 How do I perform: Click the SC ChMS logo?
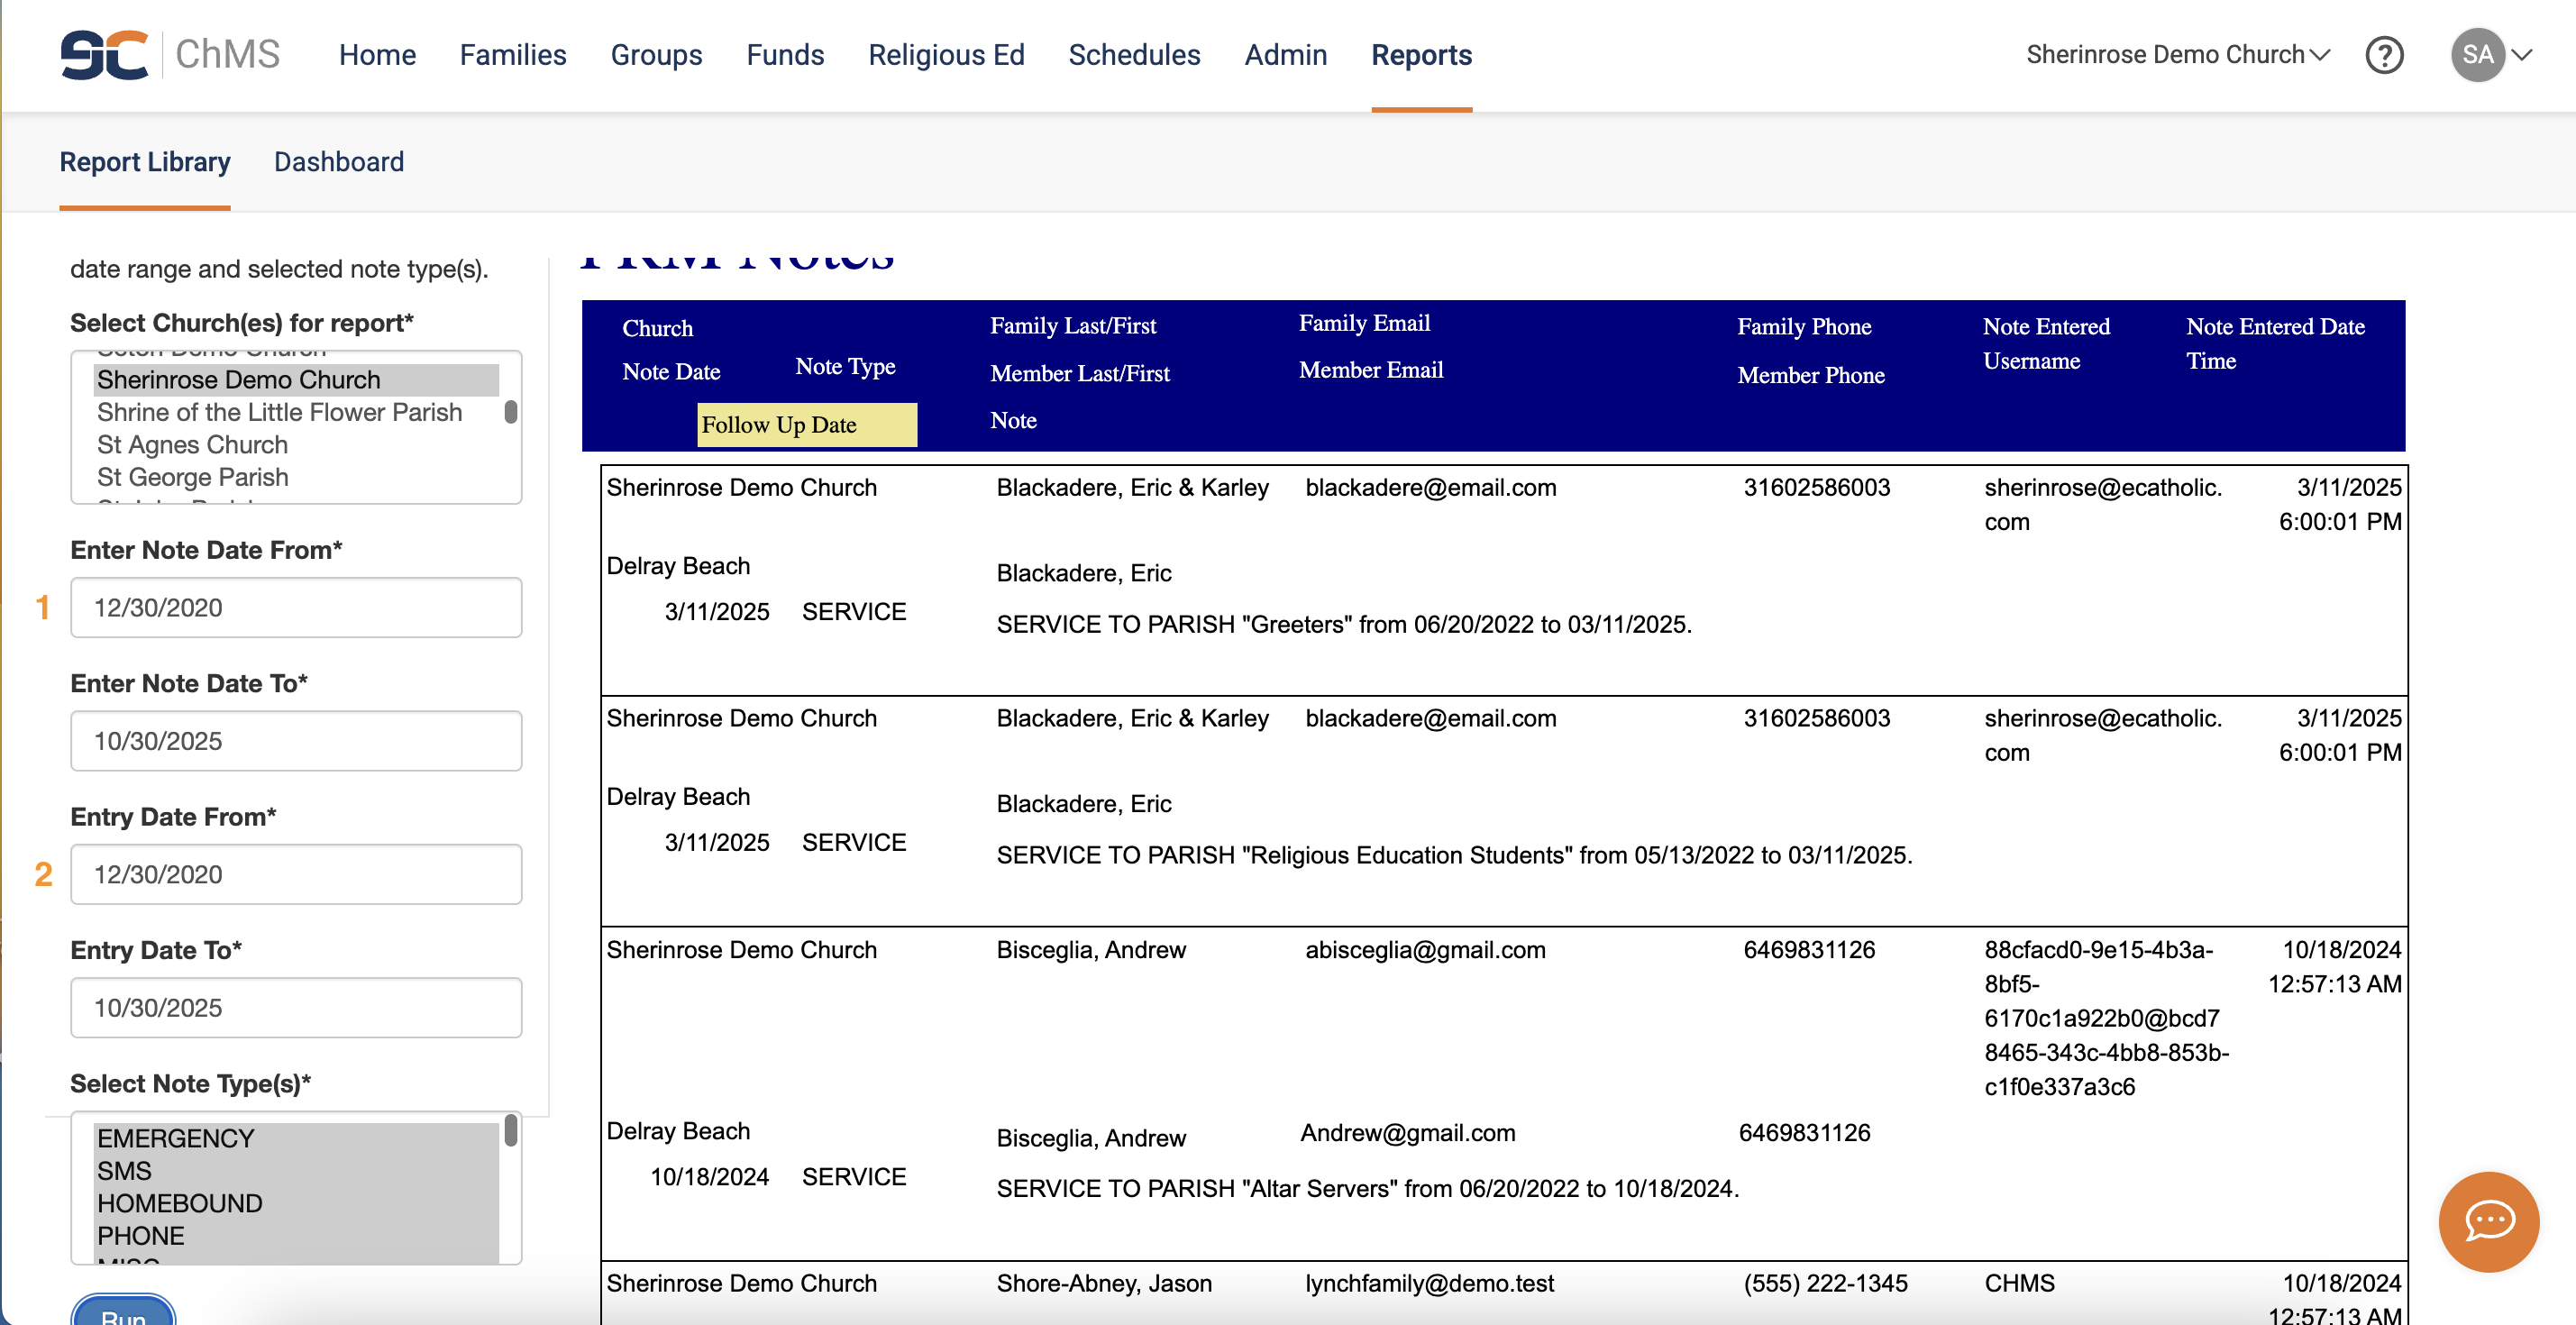[x=169, y=54]
